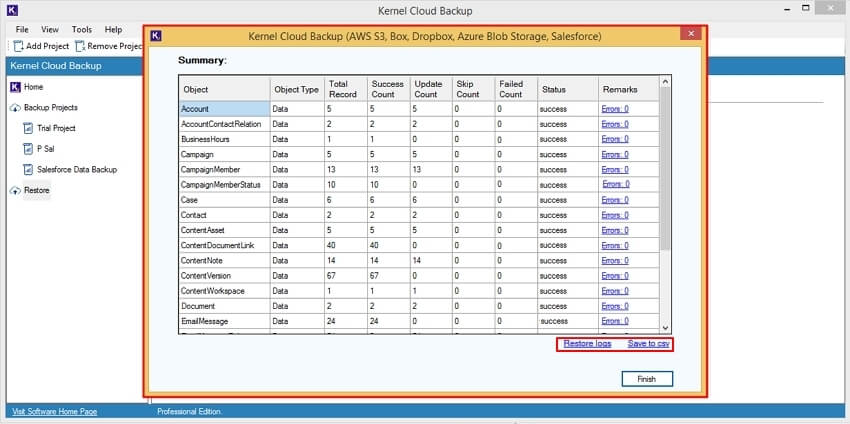Click the Success Count column header
Image resolution: width=850 pixels, height=424 pixels.
388,89
